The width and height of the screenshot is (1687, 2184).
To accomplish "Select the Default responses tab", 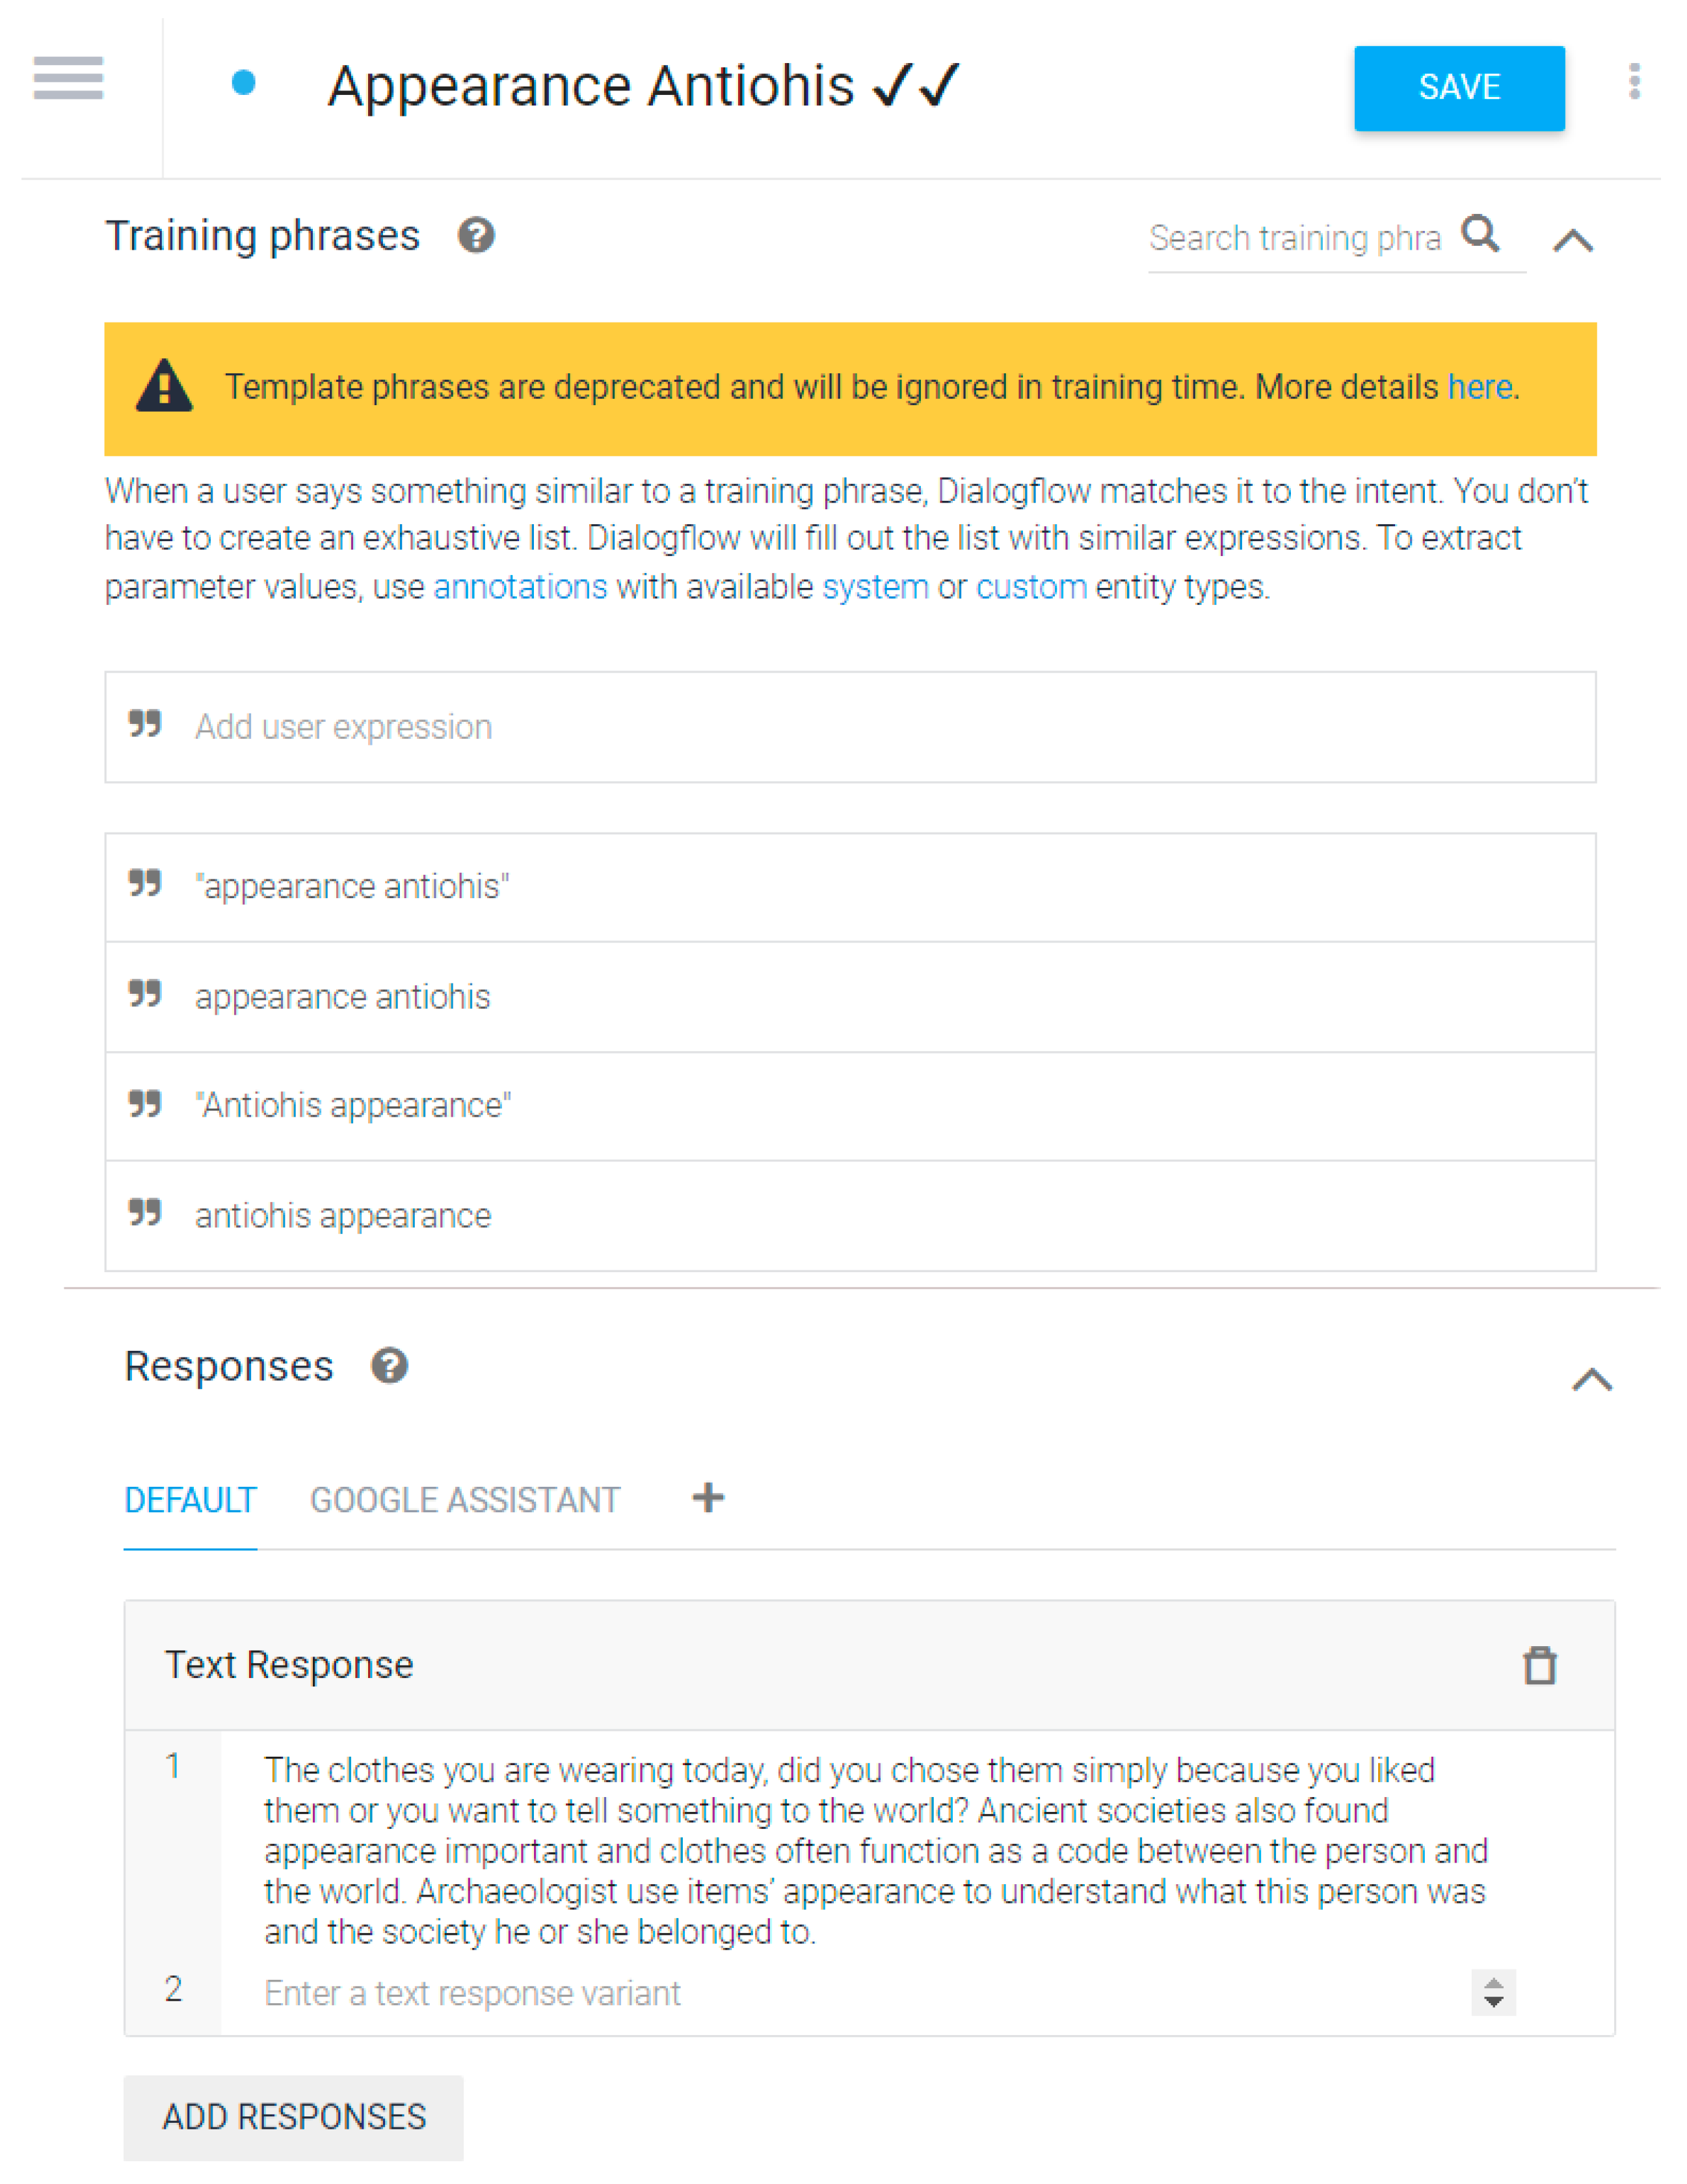I will coord(190,1500).
